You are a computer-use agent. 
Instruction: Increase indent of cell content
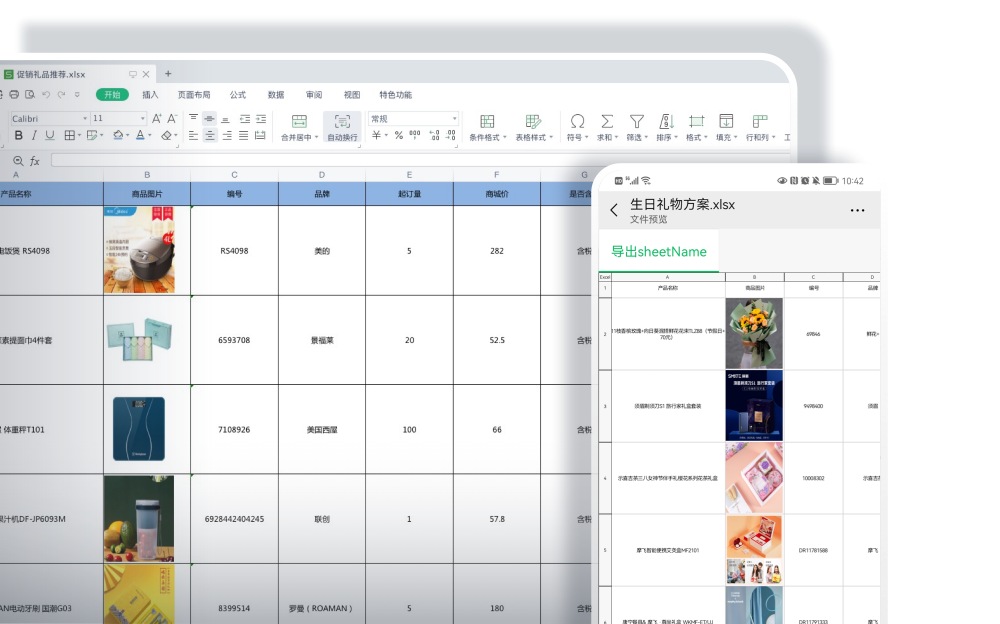pos(261,119)
